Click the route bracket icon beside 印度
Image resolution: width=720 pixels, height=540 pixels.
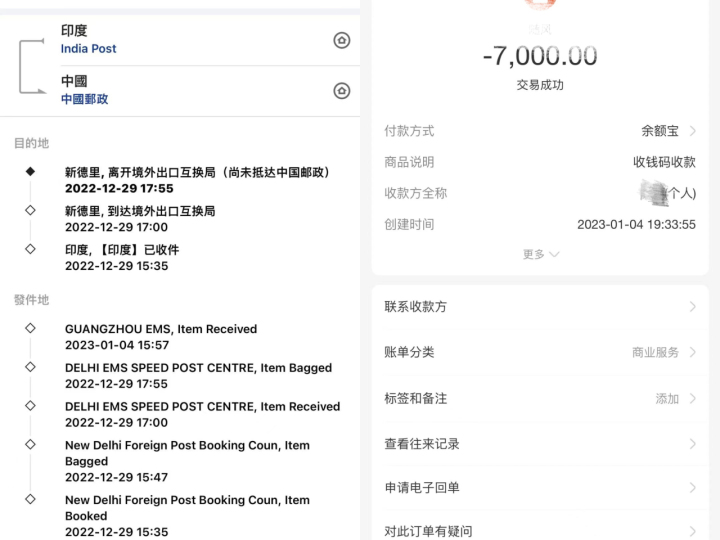tap(32, 66)
